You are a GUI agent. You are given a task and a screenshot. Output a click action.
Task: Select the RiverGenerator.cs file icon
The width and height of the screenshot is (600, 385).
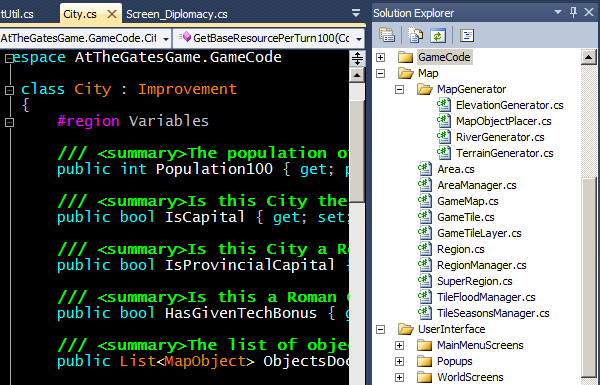(443, 137)
